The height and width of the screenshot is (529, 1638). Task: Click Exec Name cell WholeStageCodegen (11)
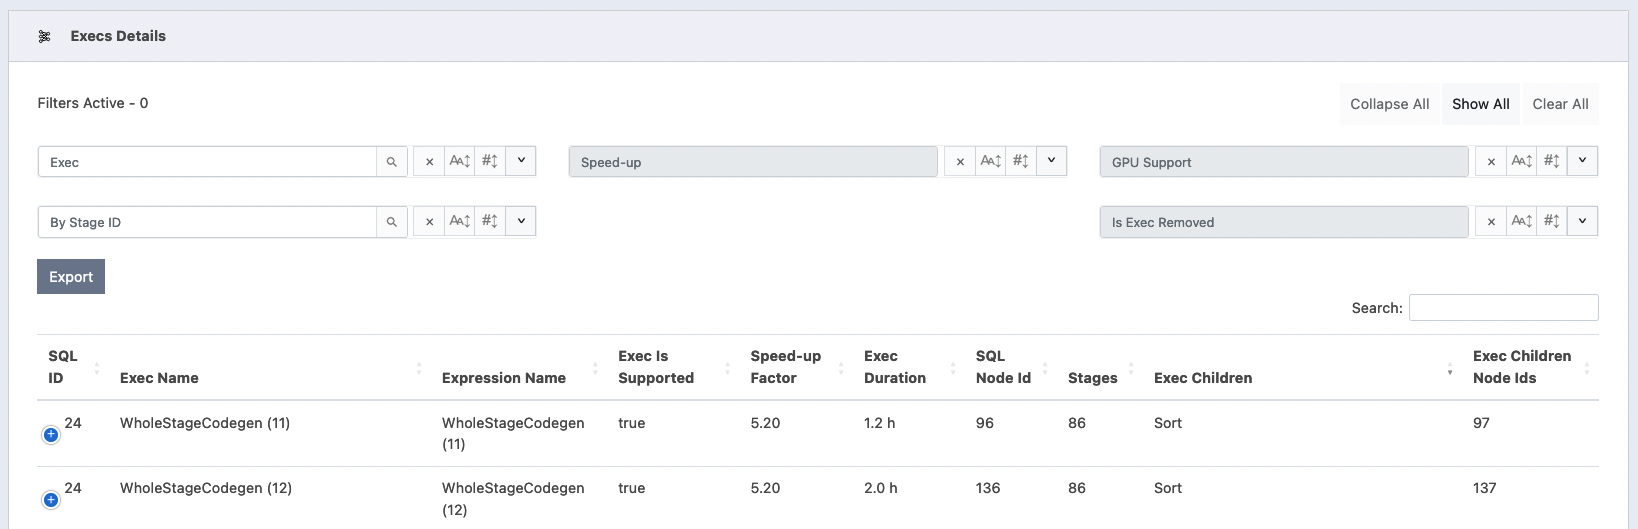[205, 423]
